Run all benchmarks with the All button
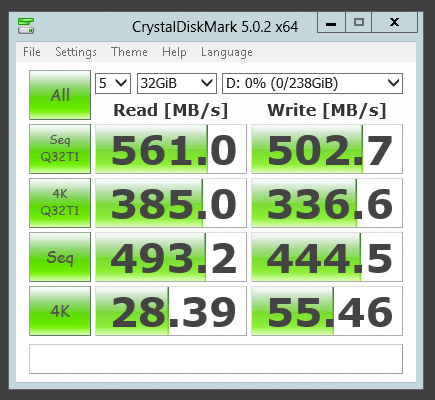Viewport: 435px width, 400px height. [60, 95]
